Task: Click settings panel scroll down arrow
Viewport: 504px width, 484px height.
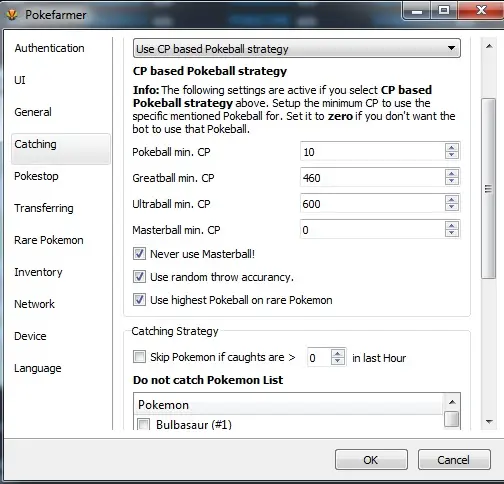Action: [489, 422]
